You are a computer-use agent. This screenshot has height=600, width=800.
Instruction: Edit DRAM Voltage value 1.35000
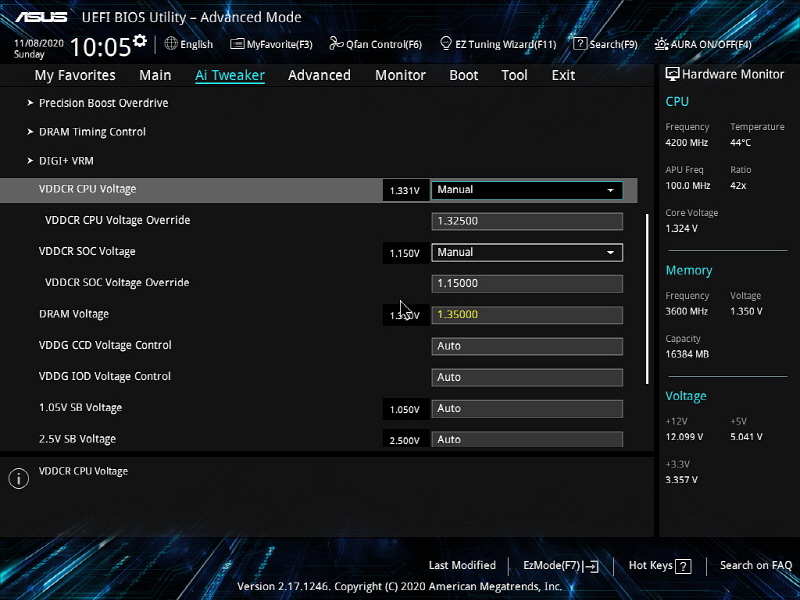527,315
